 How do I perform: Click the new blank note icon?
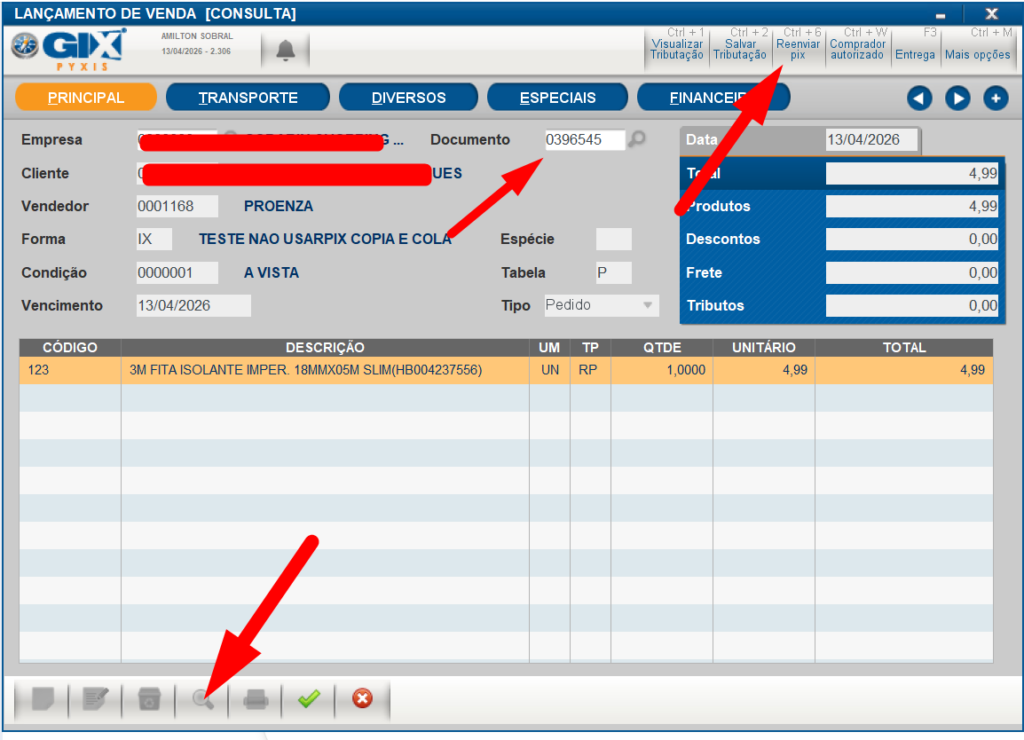coord(43,699)
